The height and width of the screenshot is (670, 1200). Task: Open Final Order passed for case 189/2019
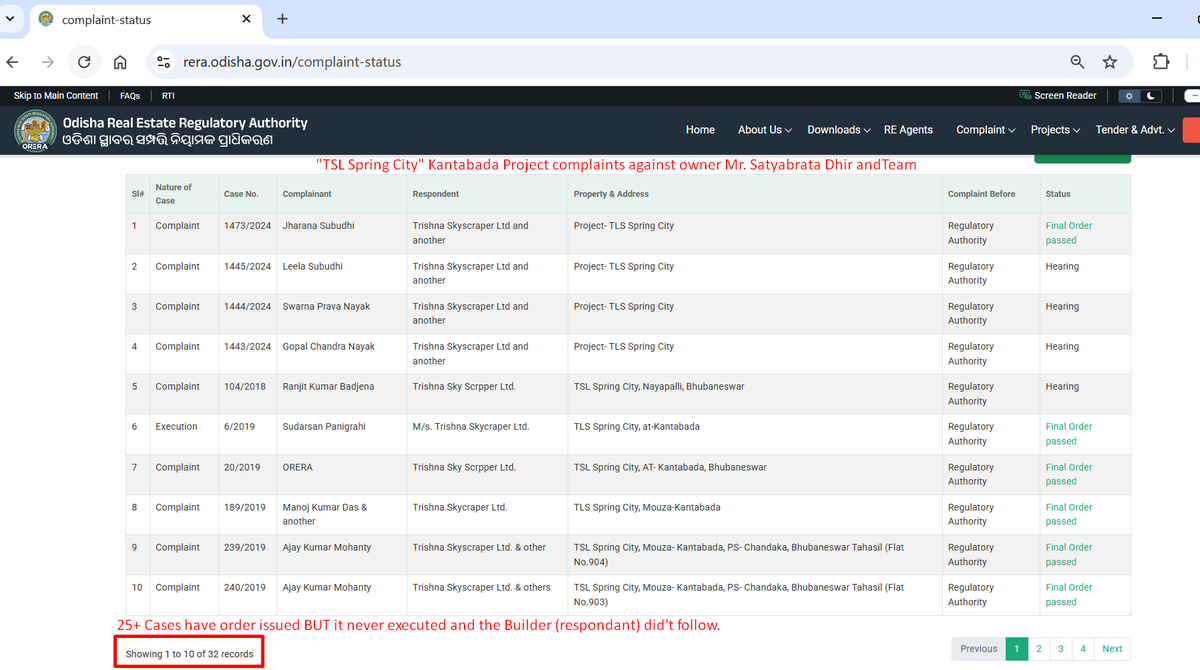(1069, 514)
